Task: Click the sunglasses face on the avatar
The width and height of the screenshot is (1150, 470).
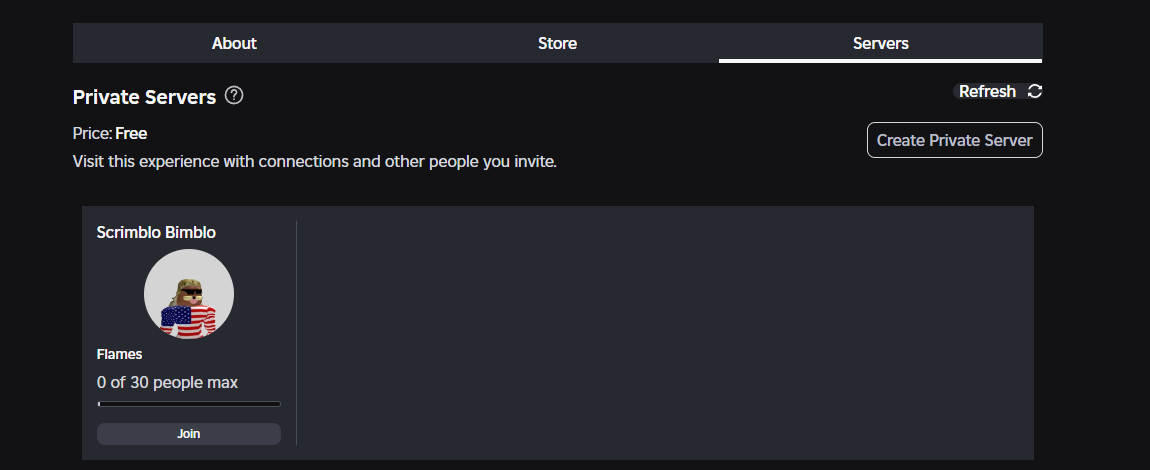Action: tap(191, 296)
